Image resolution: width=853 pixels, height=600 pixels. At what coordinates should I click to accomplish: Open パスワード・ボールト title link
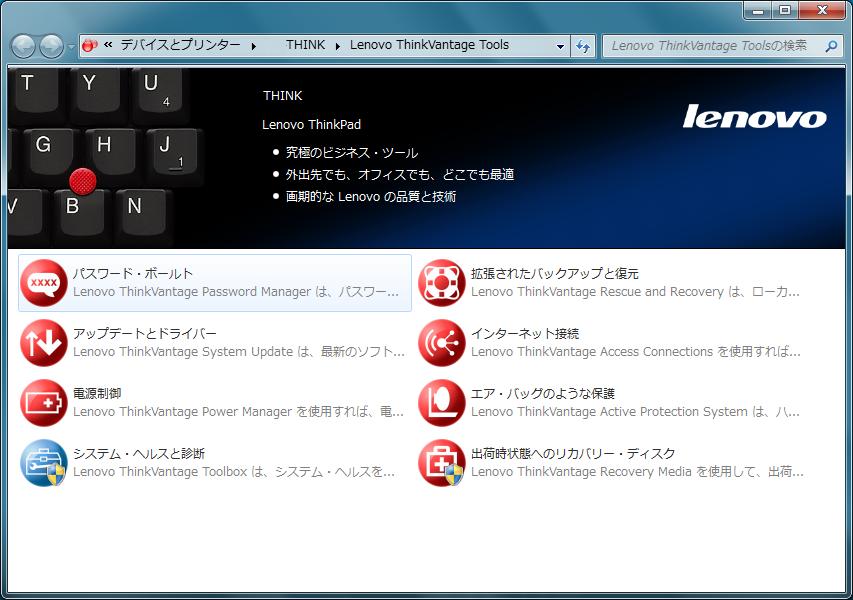pos(133,273)
